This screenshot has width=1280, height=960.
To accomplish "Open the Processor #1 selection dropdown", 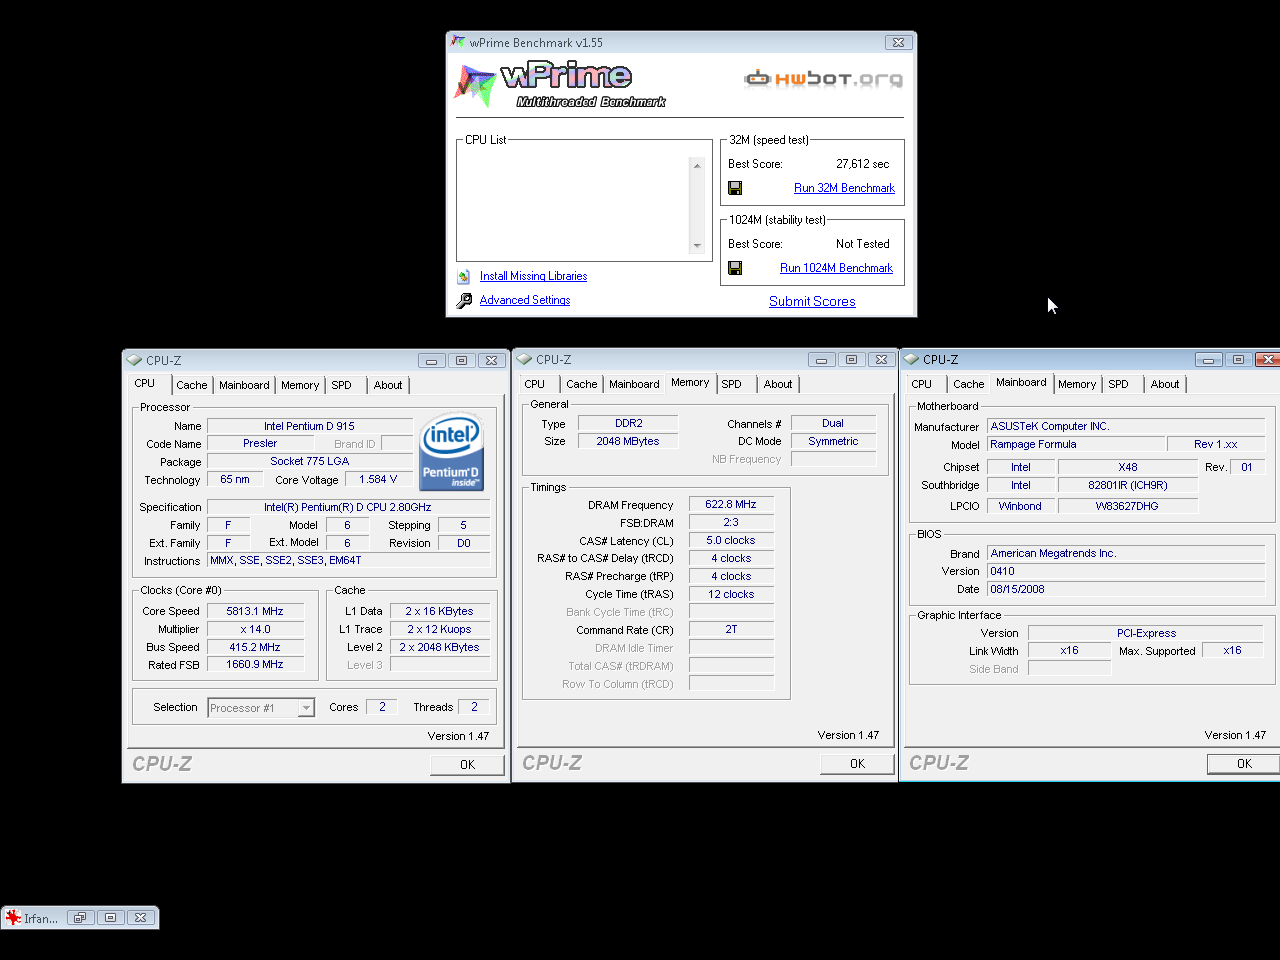I will [306, 708].
